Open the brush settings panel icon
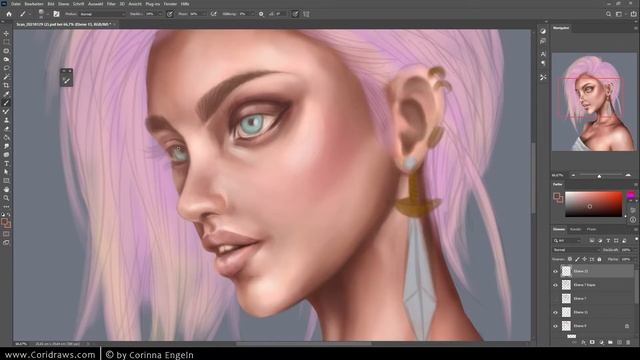This screenshot has width=640, height=360. click(56, 14)
